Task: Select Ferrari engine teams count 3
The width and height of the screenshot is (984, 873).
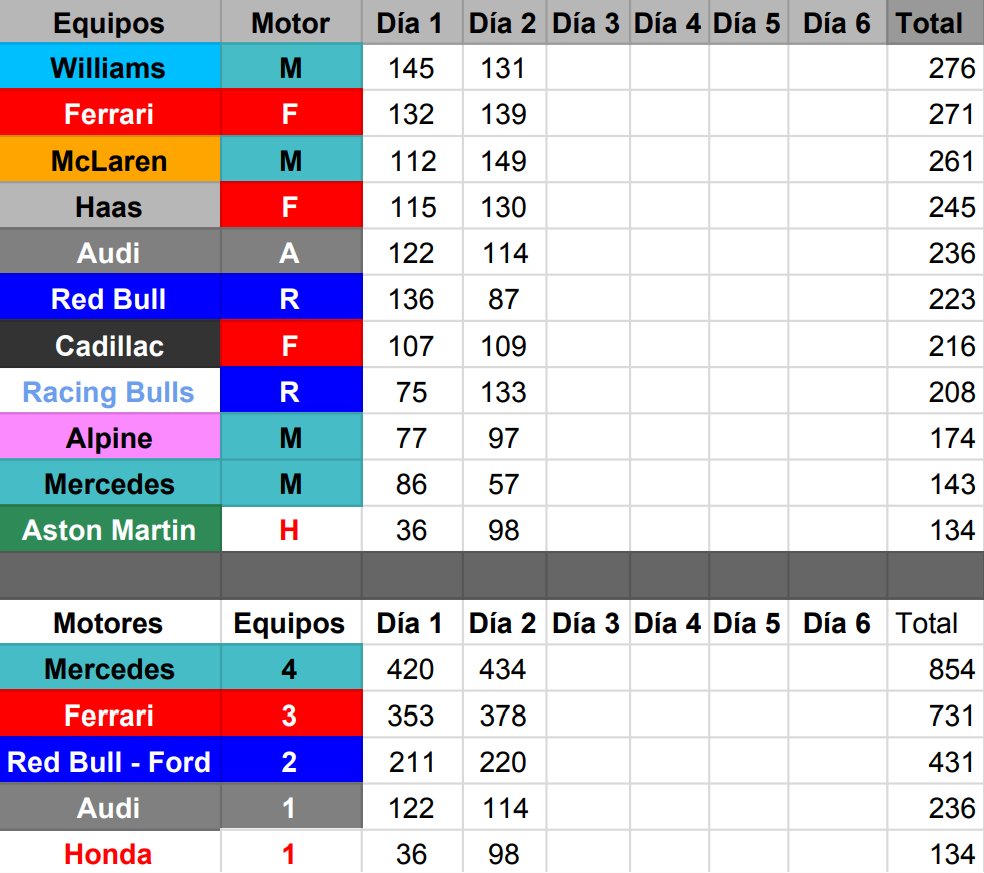Action: [x=291, y=714]
